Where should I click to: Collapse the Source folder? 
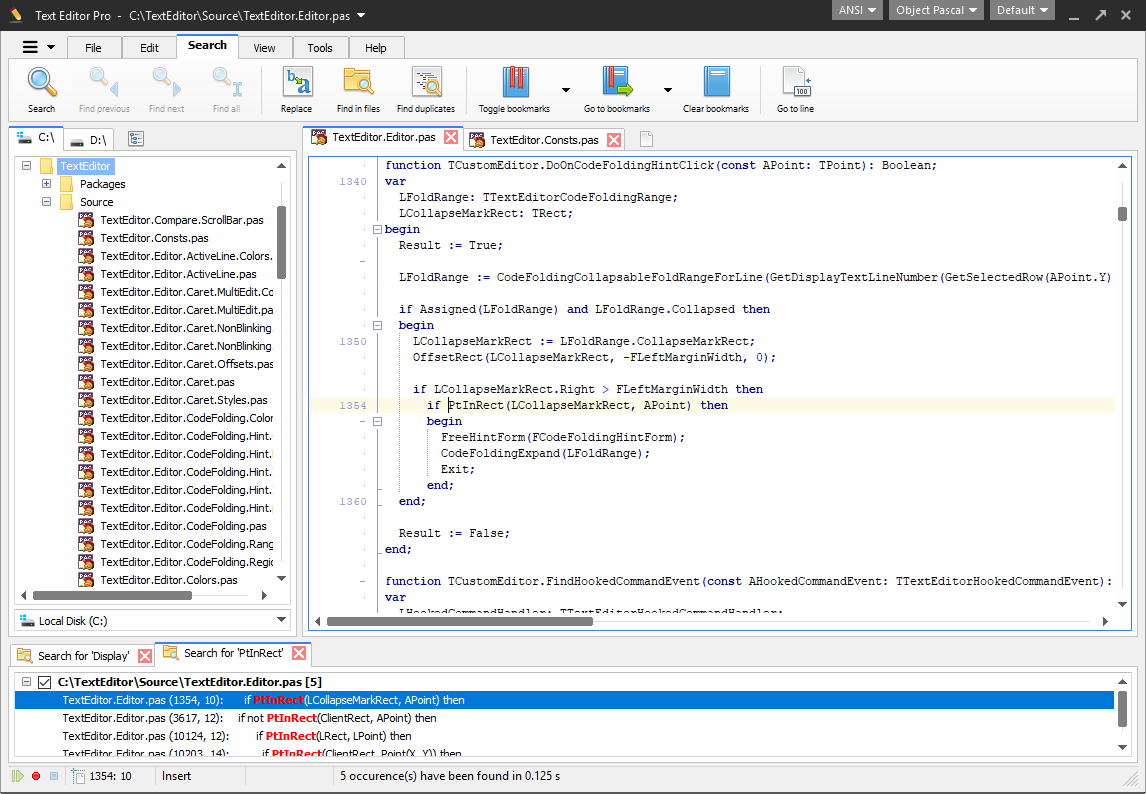pos(46,202)
